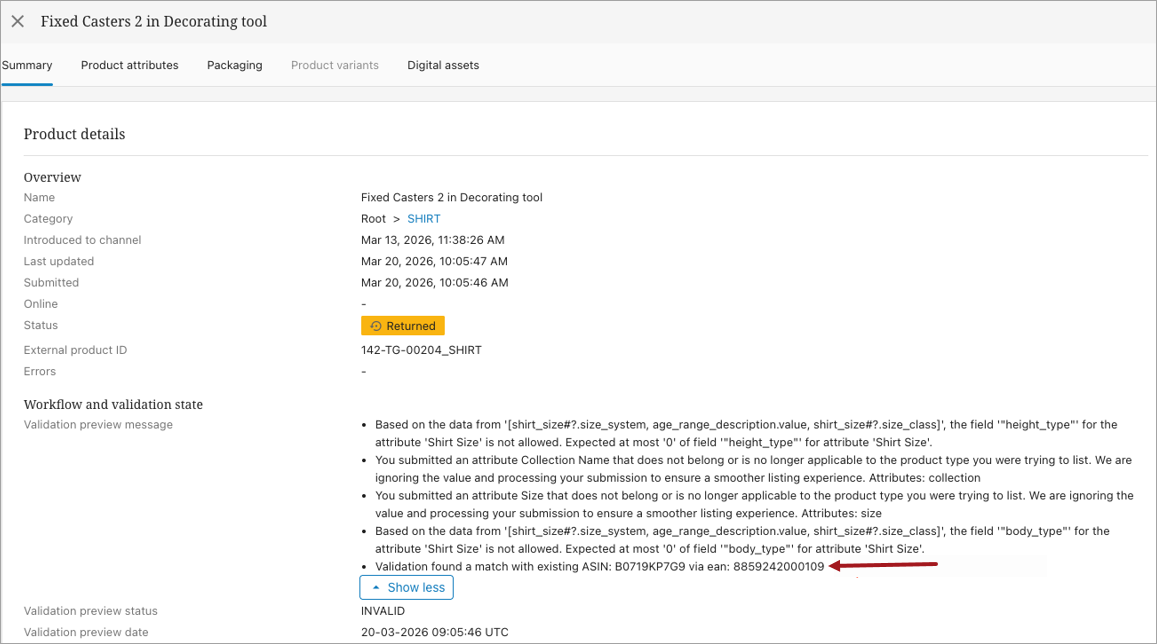This screenshot has width=1157, height=644.
Task: Click the Last updated timestamp value
Action: click(434, 262)
